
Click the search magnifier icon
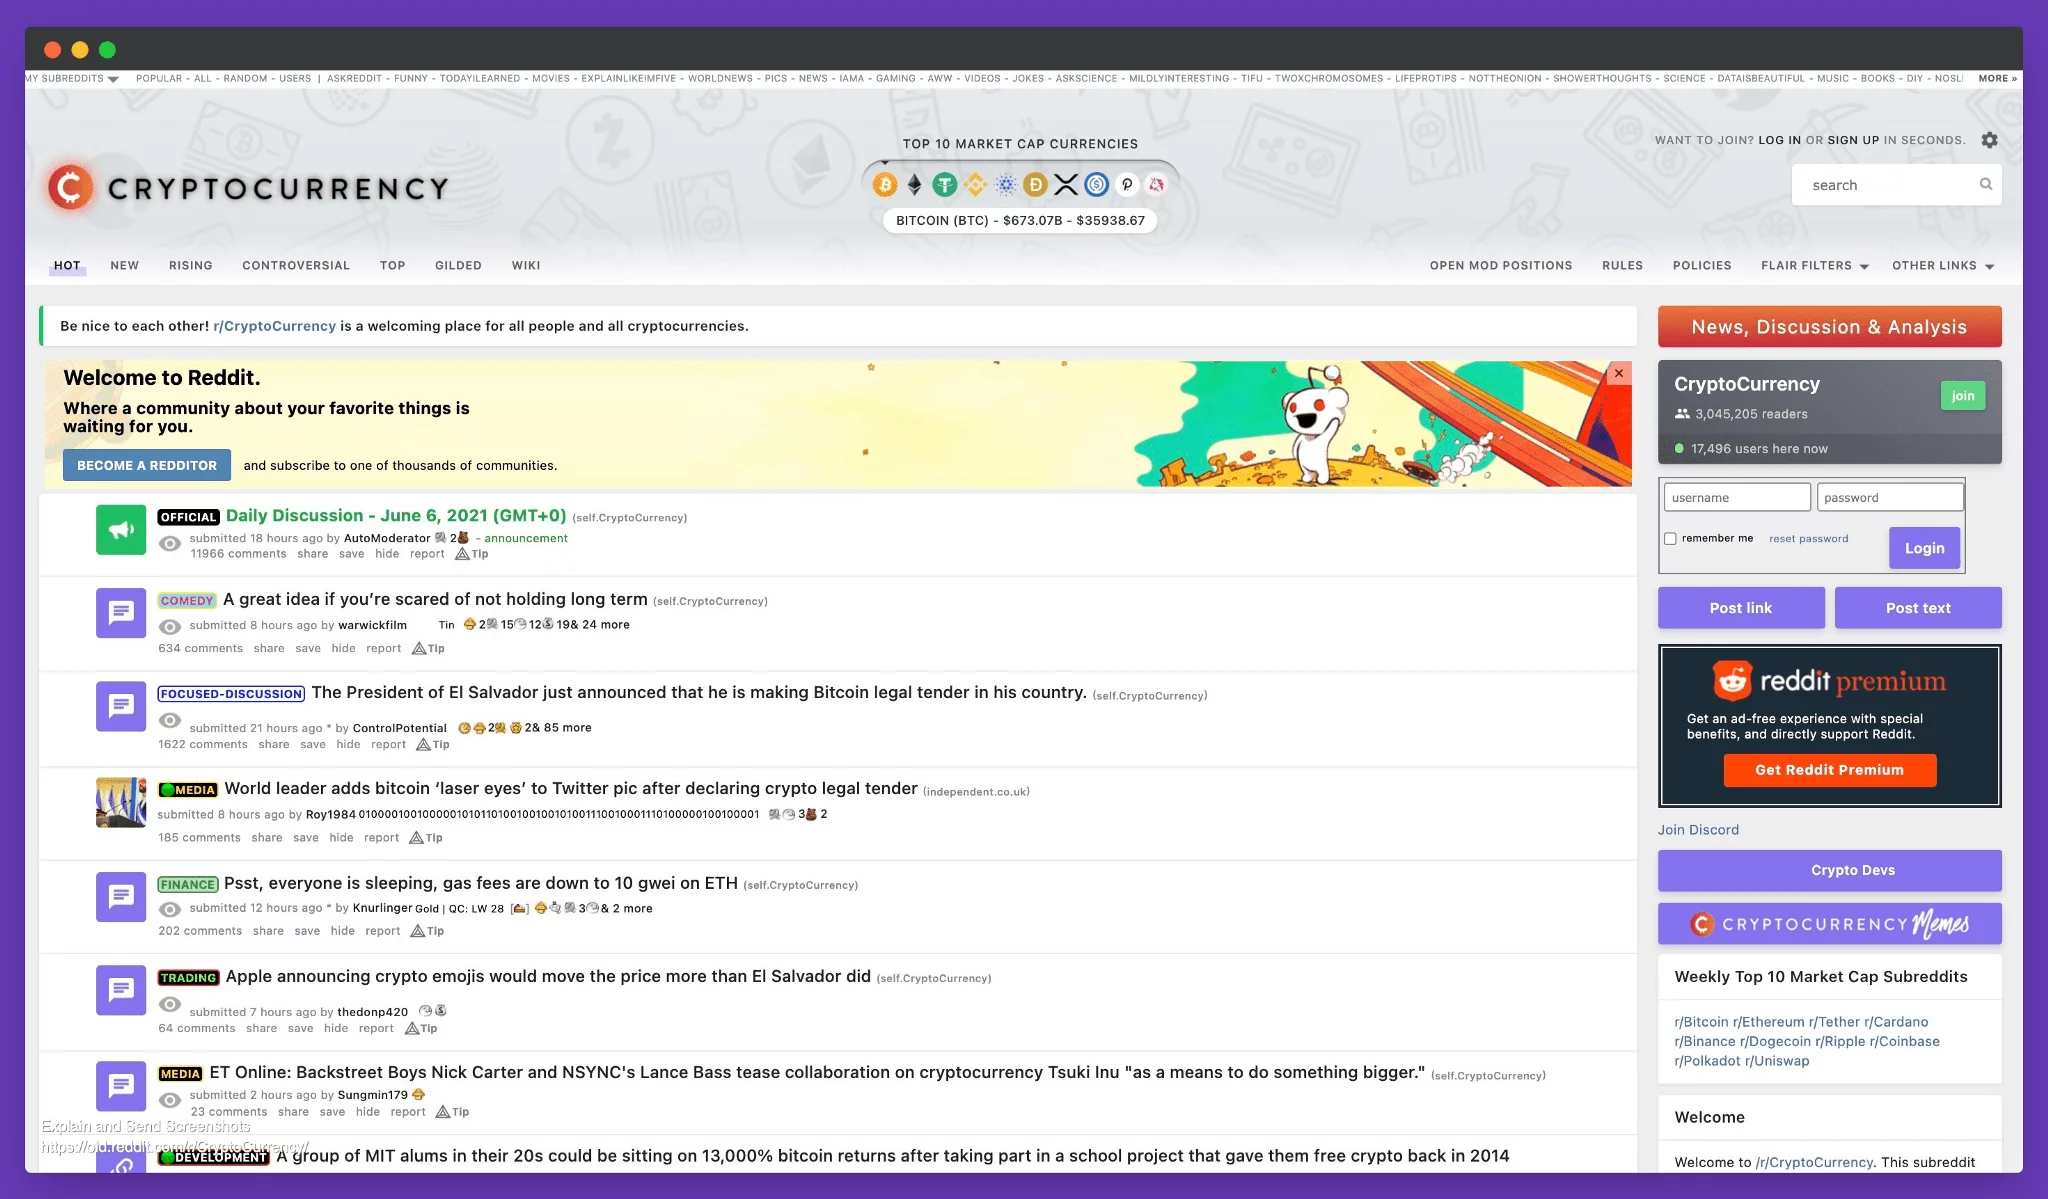[1985, 184]
